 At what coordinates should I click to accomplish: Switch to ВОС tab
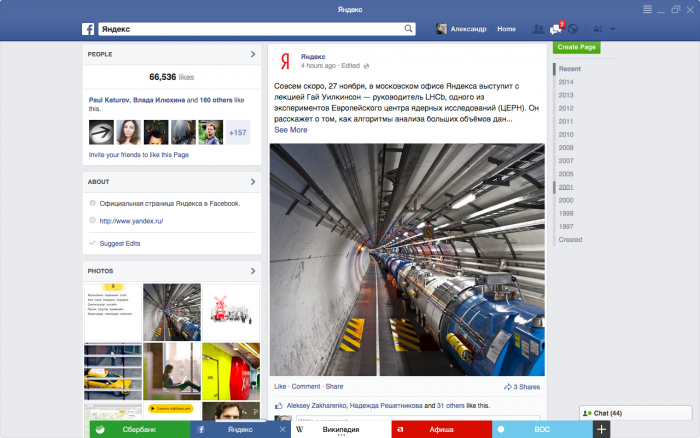pyautogui.click(x=542, y=430)
